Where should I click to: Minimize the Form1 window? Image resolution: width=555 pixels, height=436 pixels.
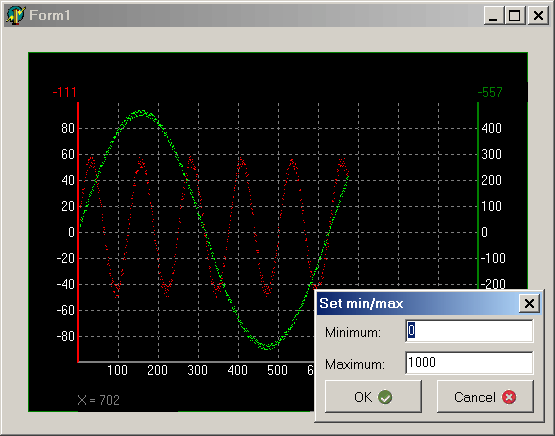tap(493, 15)
